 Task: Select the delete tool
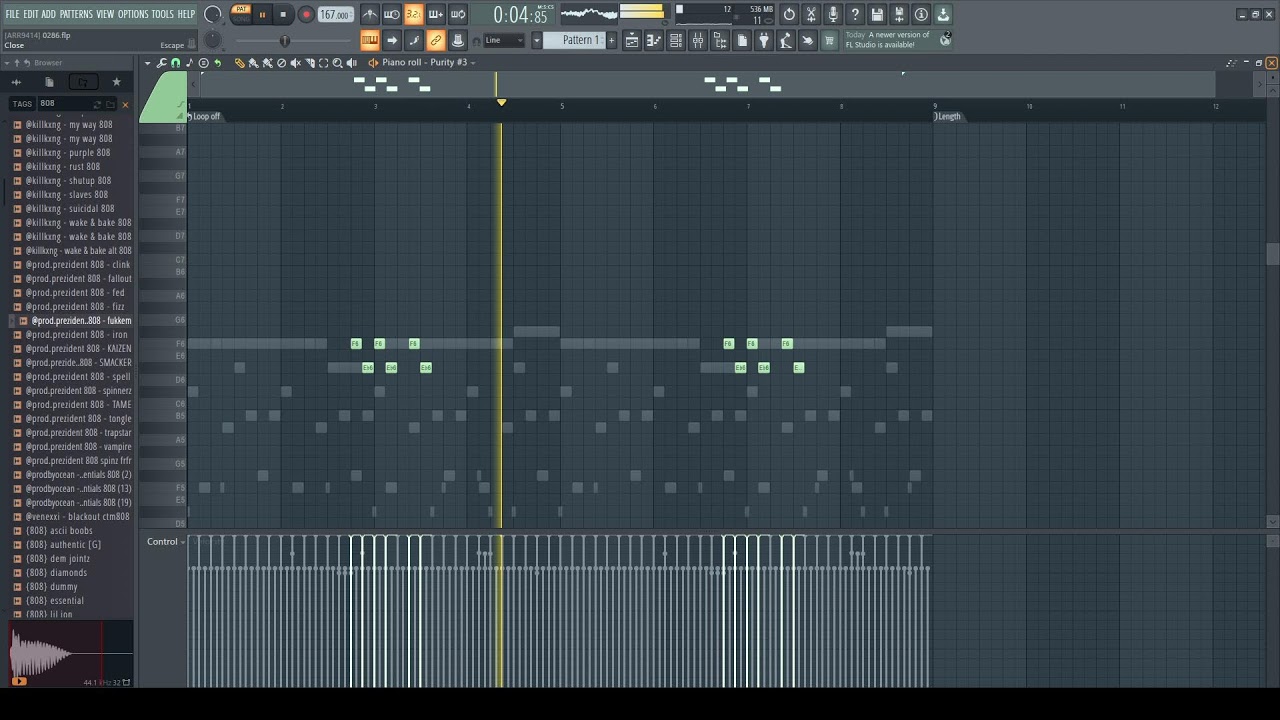(x=281, y=63)
